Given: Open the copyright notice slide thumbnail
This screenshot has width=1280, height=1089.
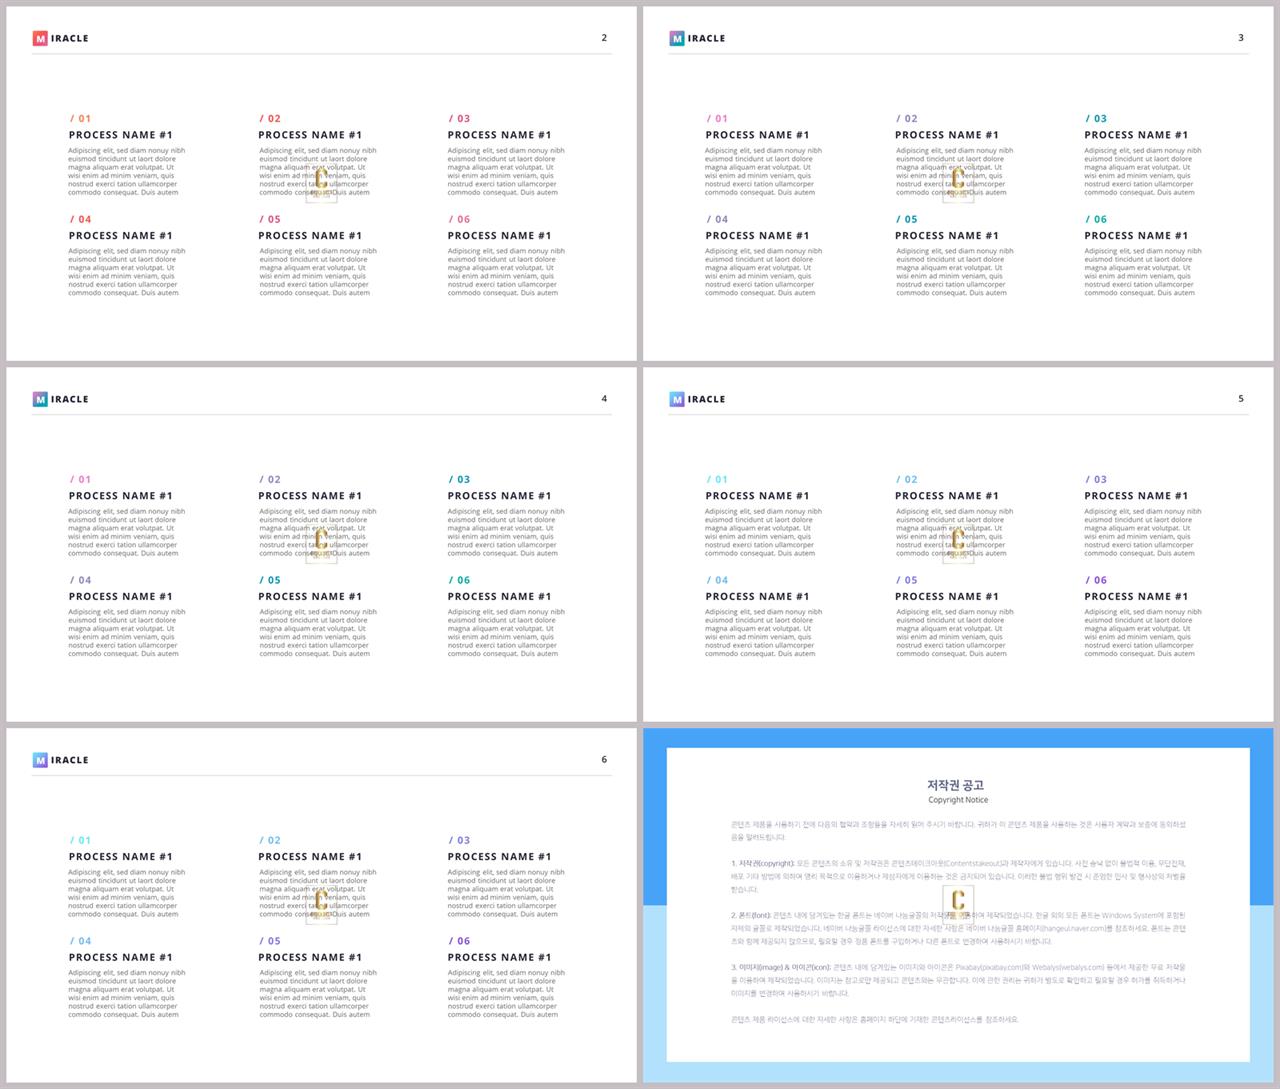Looking at the screenshot, I should tap(958, 905).
